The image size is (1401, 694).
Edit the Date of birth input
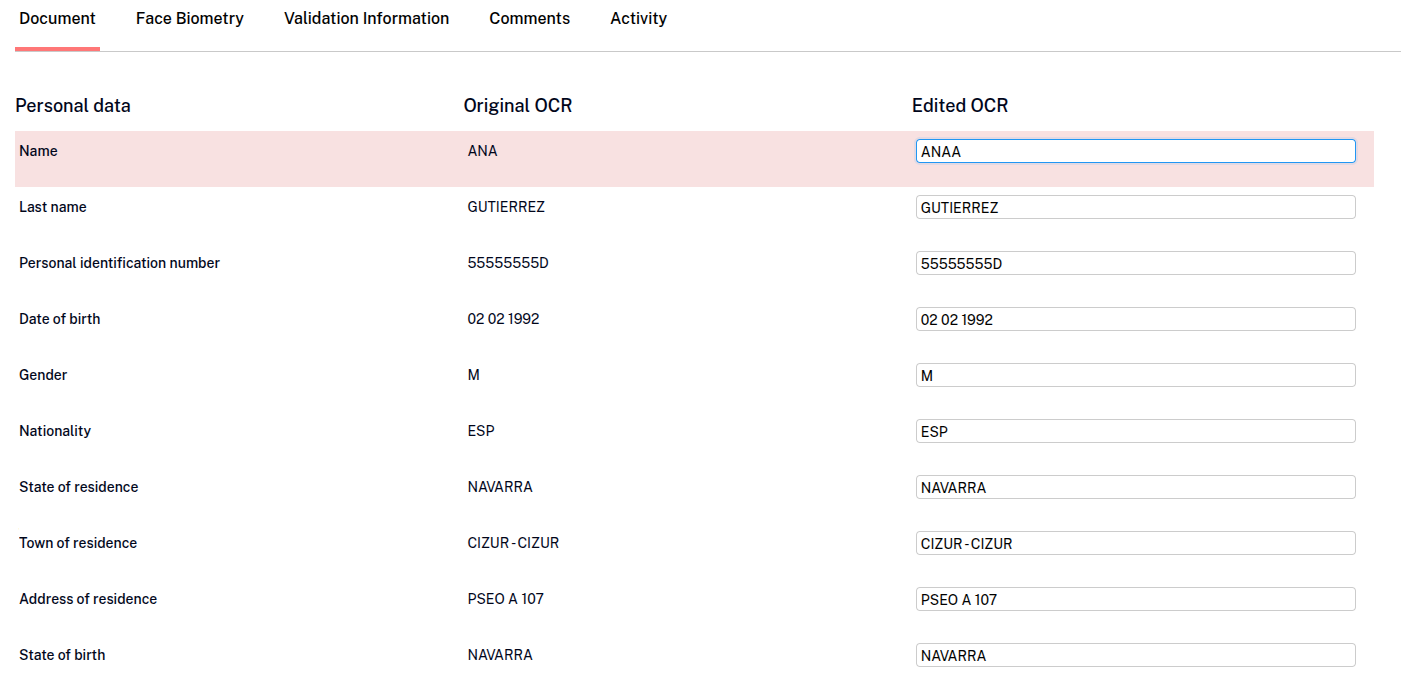(x=1135, y=319)
